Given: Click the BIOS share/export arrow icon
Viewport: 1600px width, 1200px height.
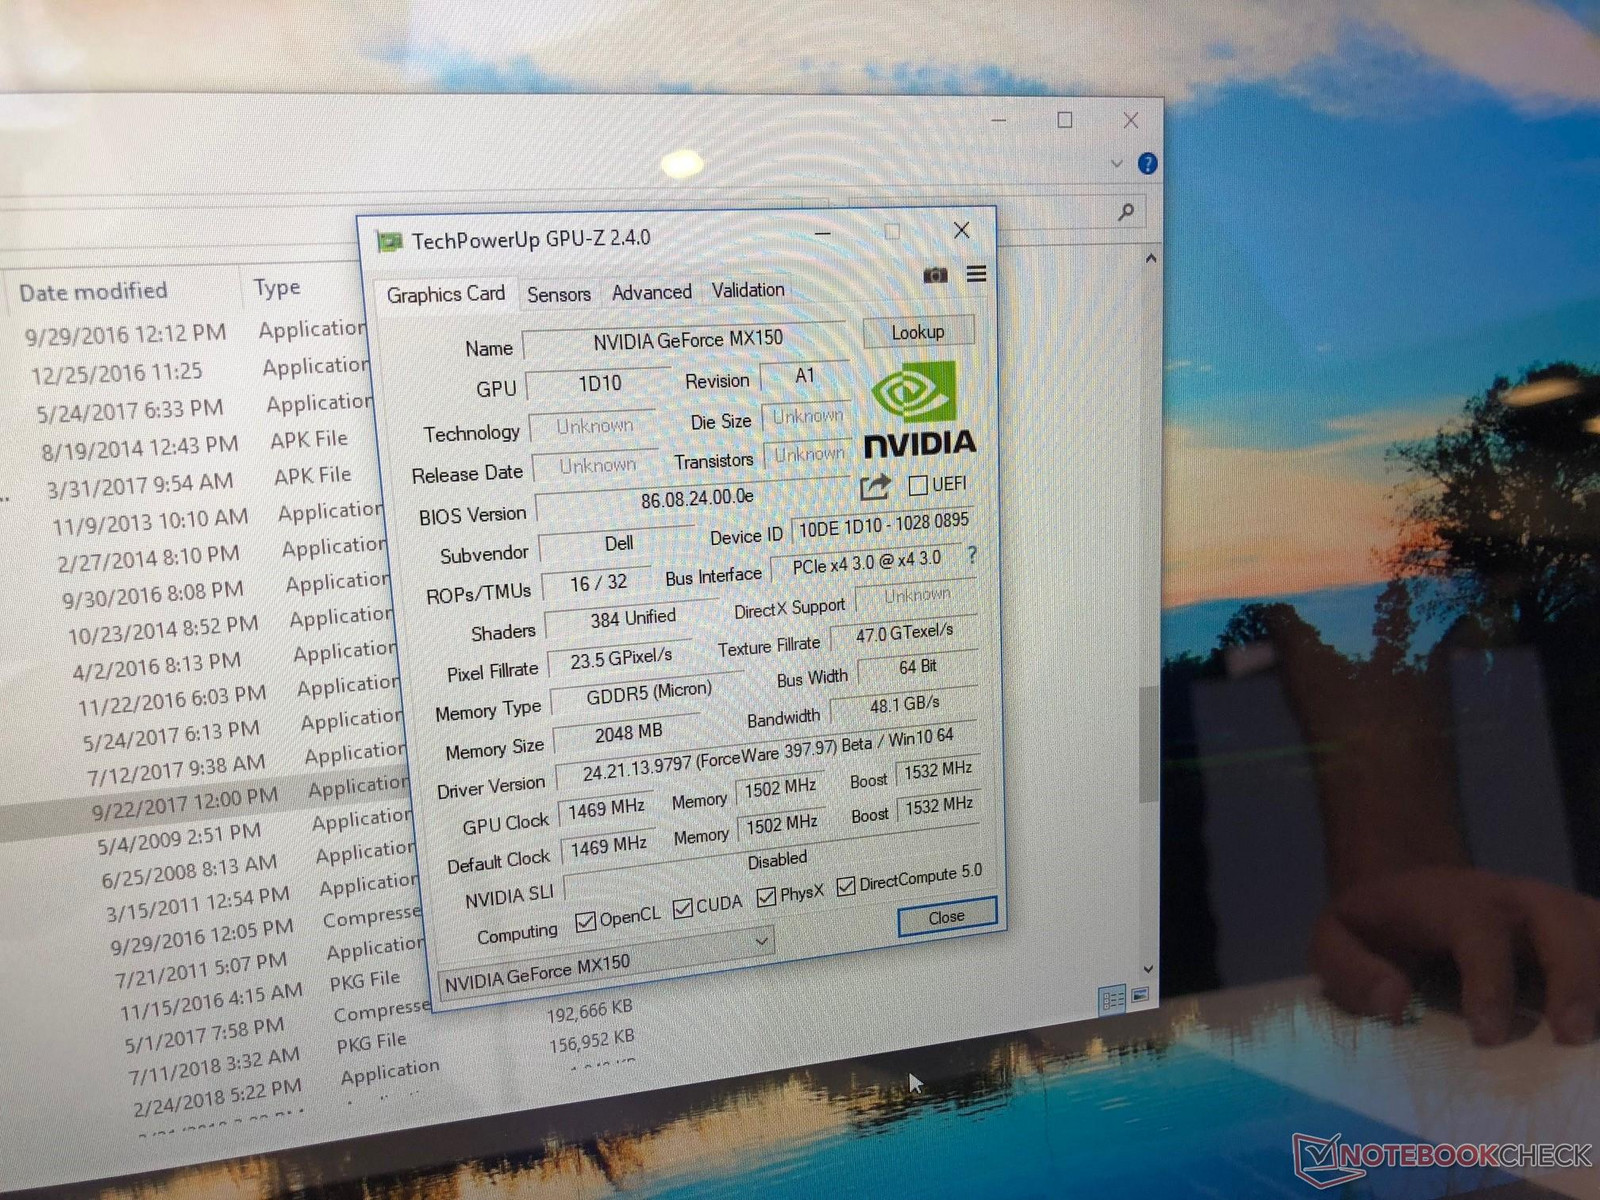Looking at the screenshot, I should [875, 487].
